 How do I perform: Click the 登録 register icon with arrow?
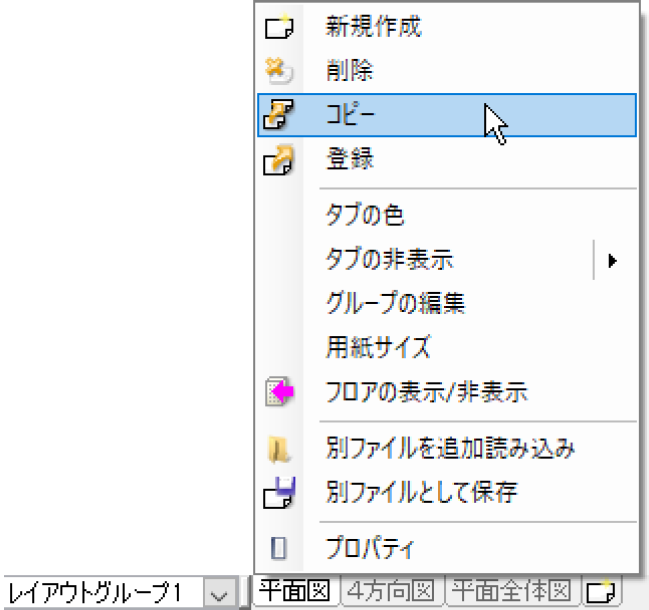(x=279, y=160)
